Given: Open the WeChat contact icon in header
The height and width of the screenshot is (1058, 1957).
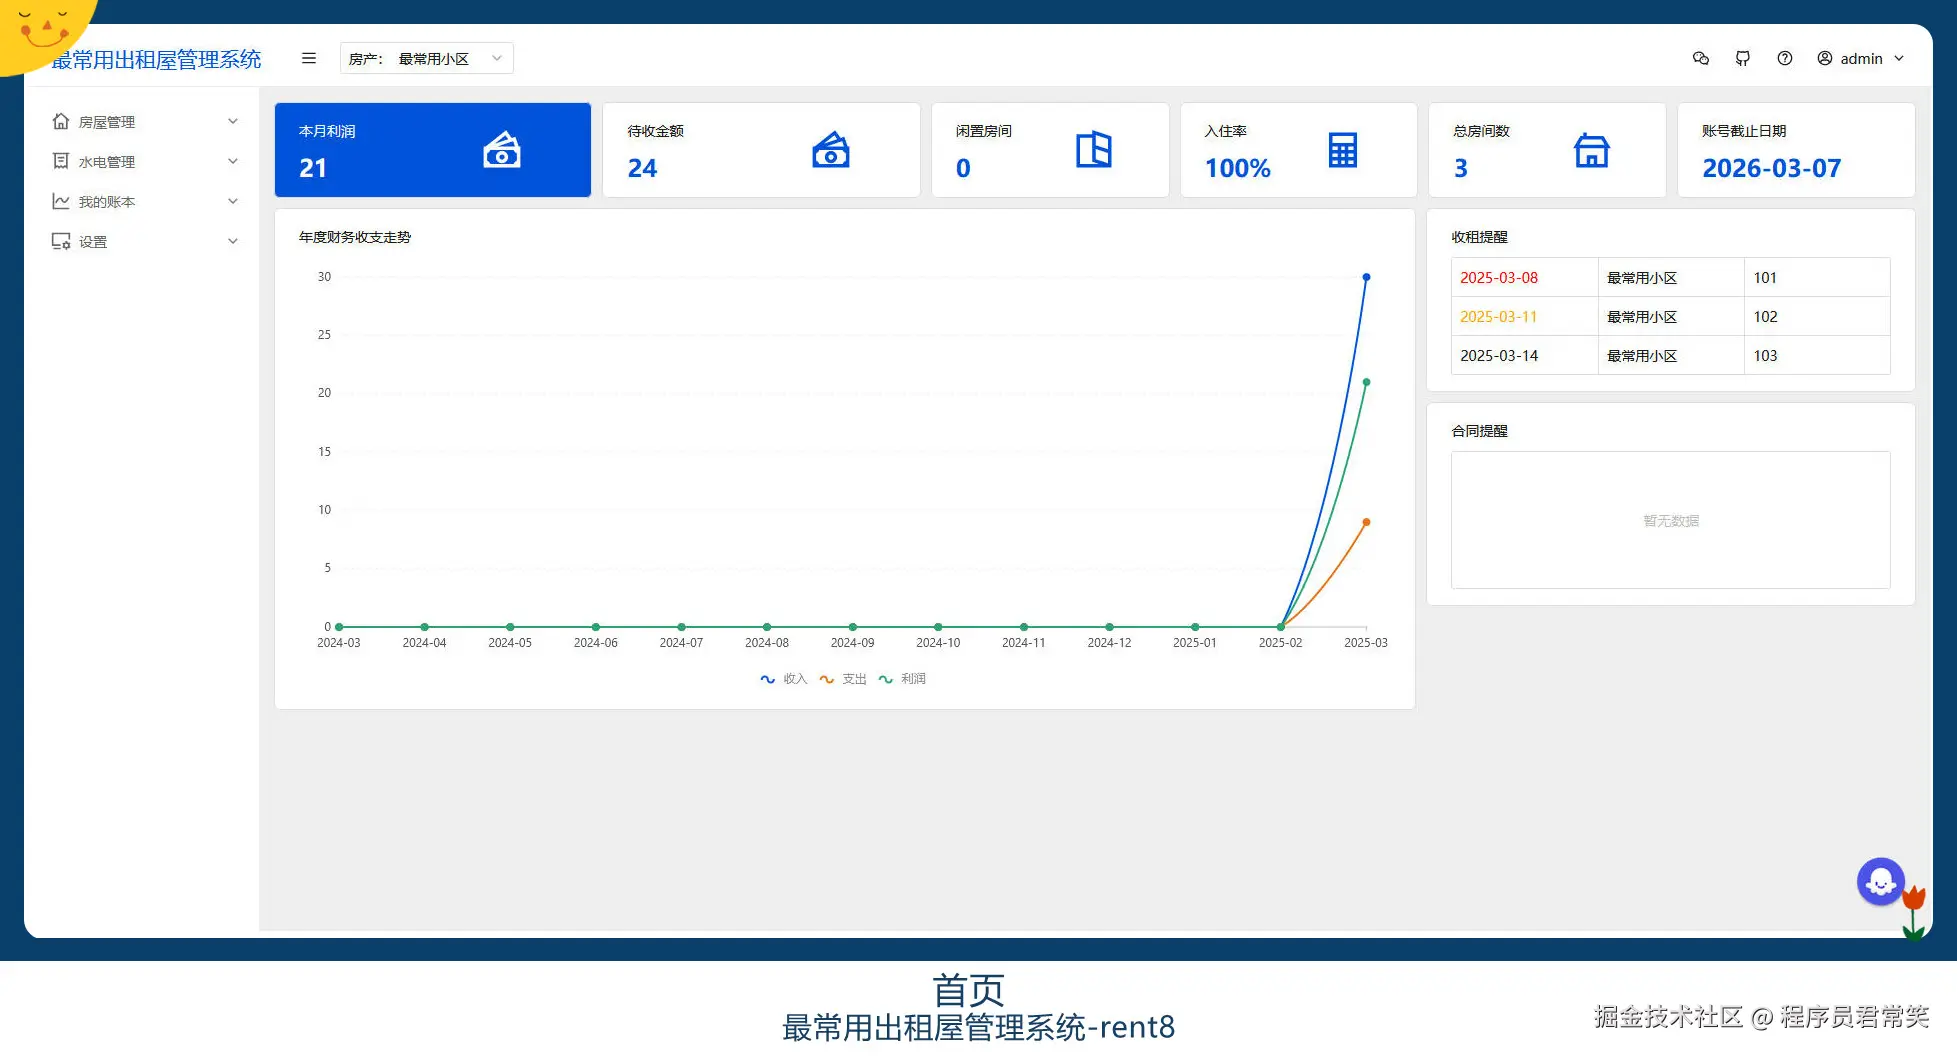Looking at the screenshot, I should [1701, 58].
